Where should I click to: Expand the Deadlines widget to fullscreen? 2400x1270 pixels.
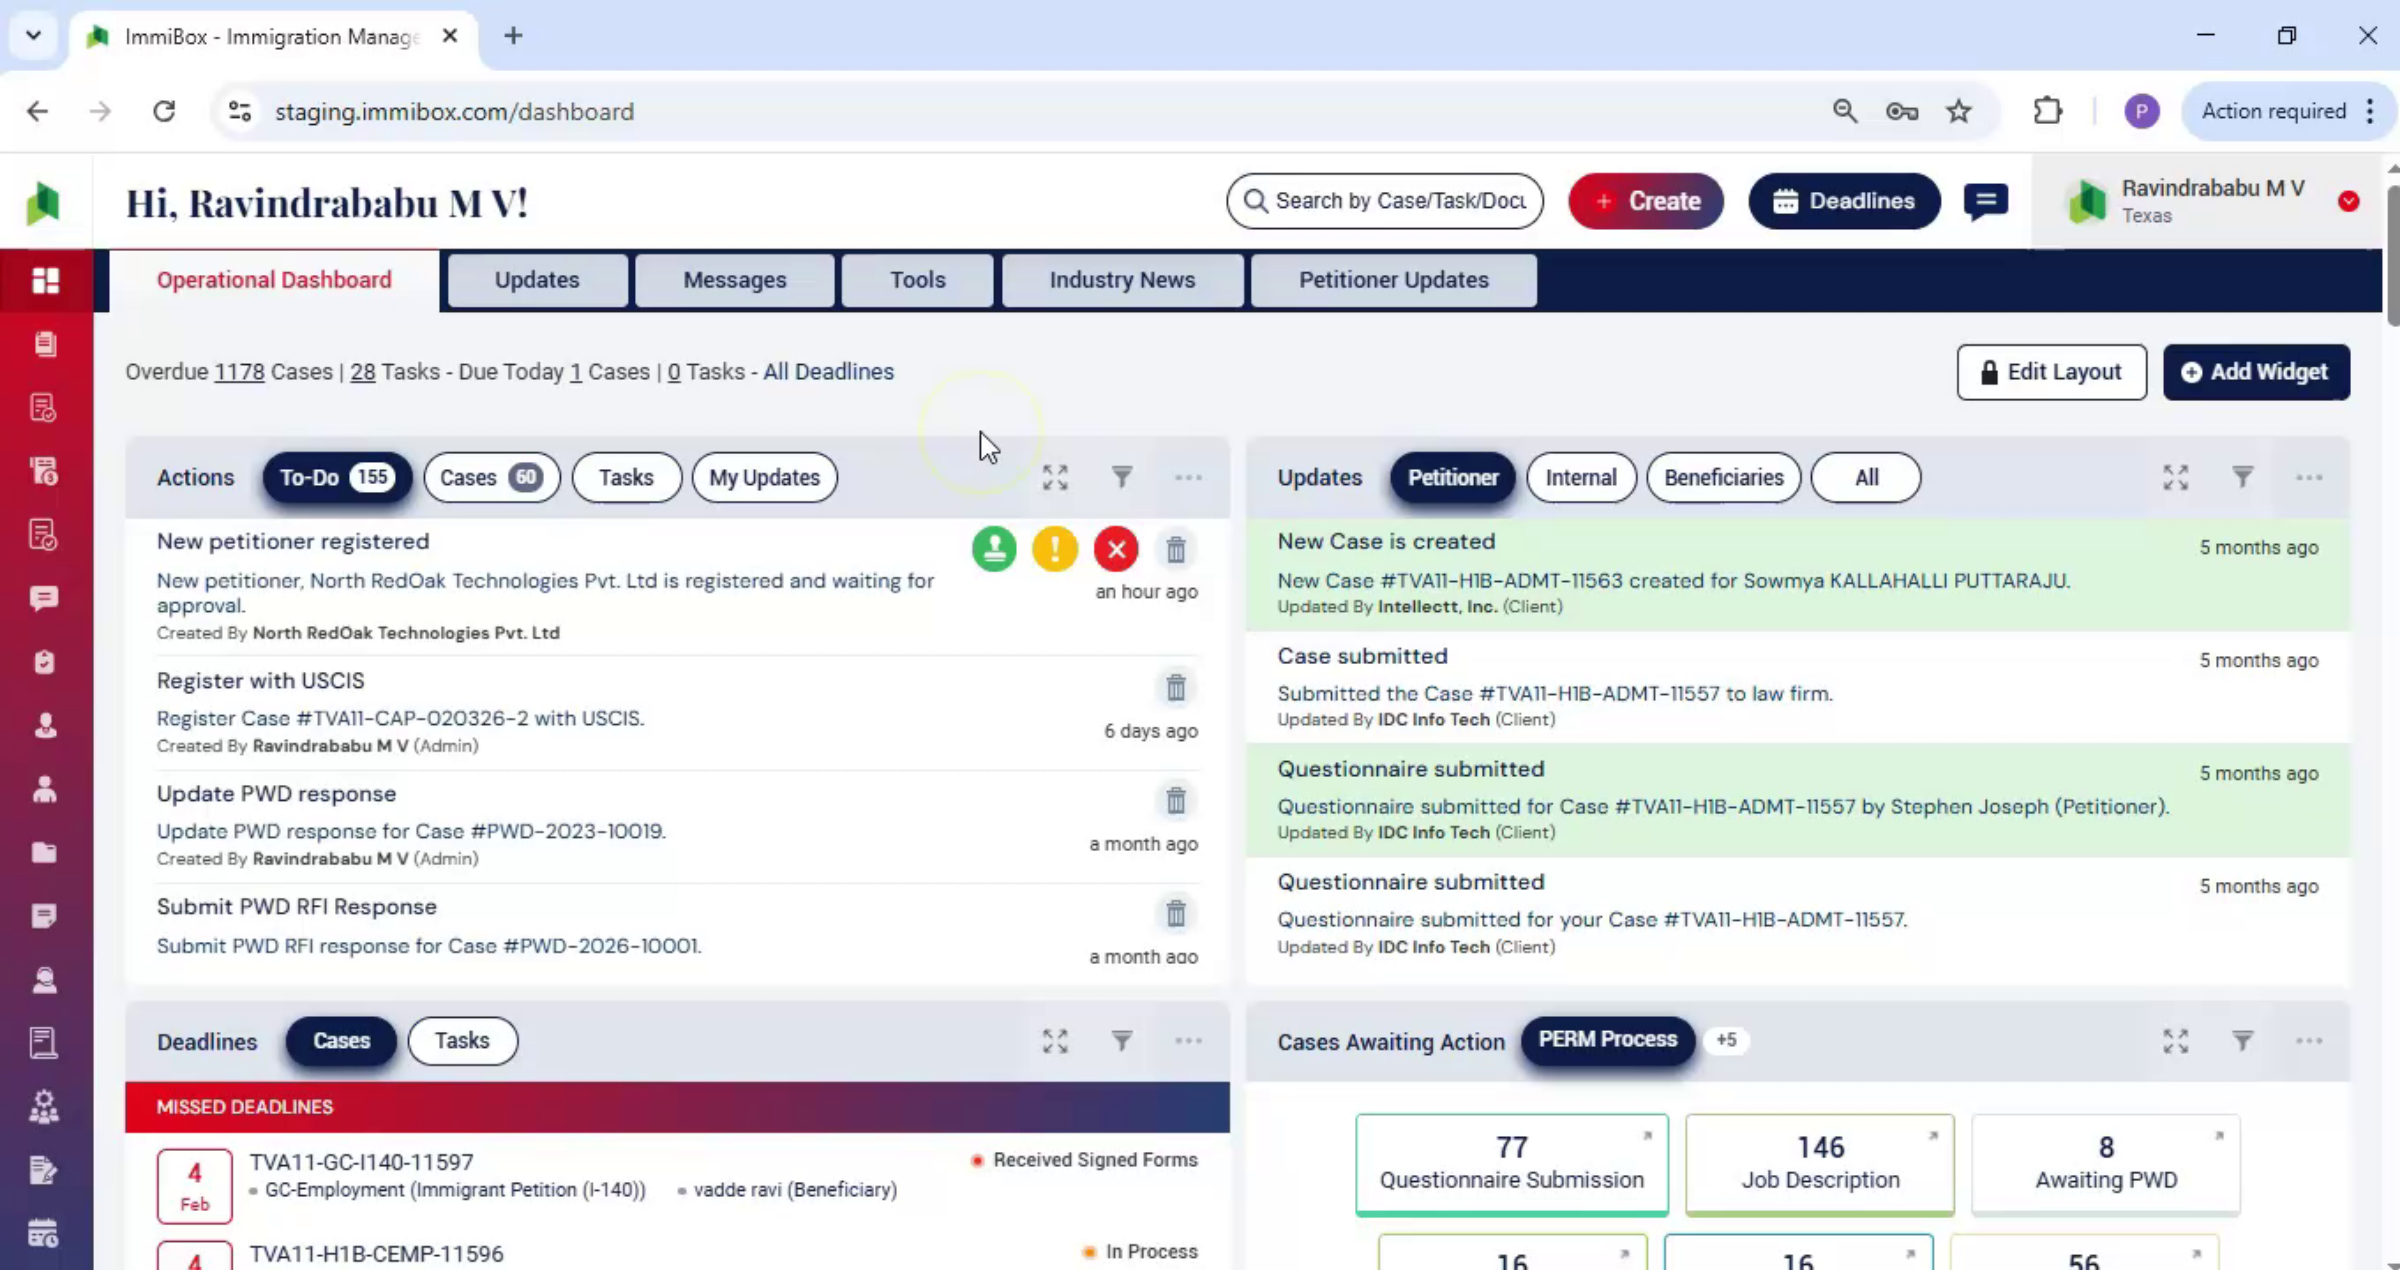click(x=1055, y=1041)
